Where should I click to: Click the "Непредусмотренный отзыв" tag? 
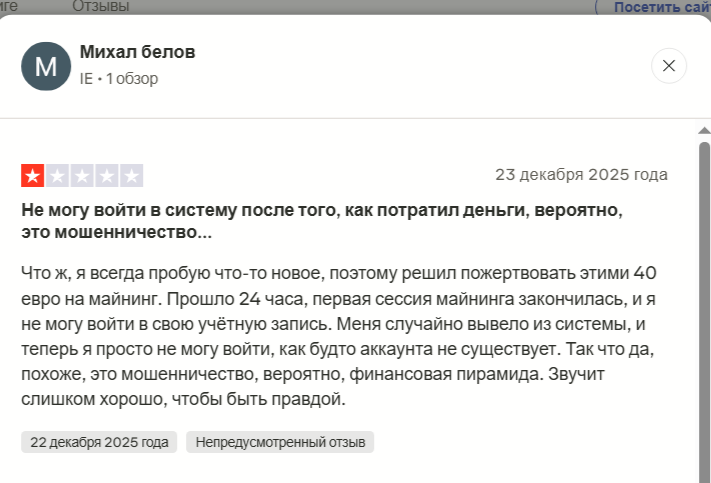pyautogui.click(x=280, y=442)
